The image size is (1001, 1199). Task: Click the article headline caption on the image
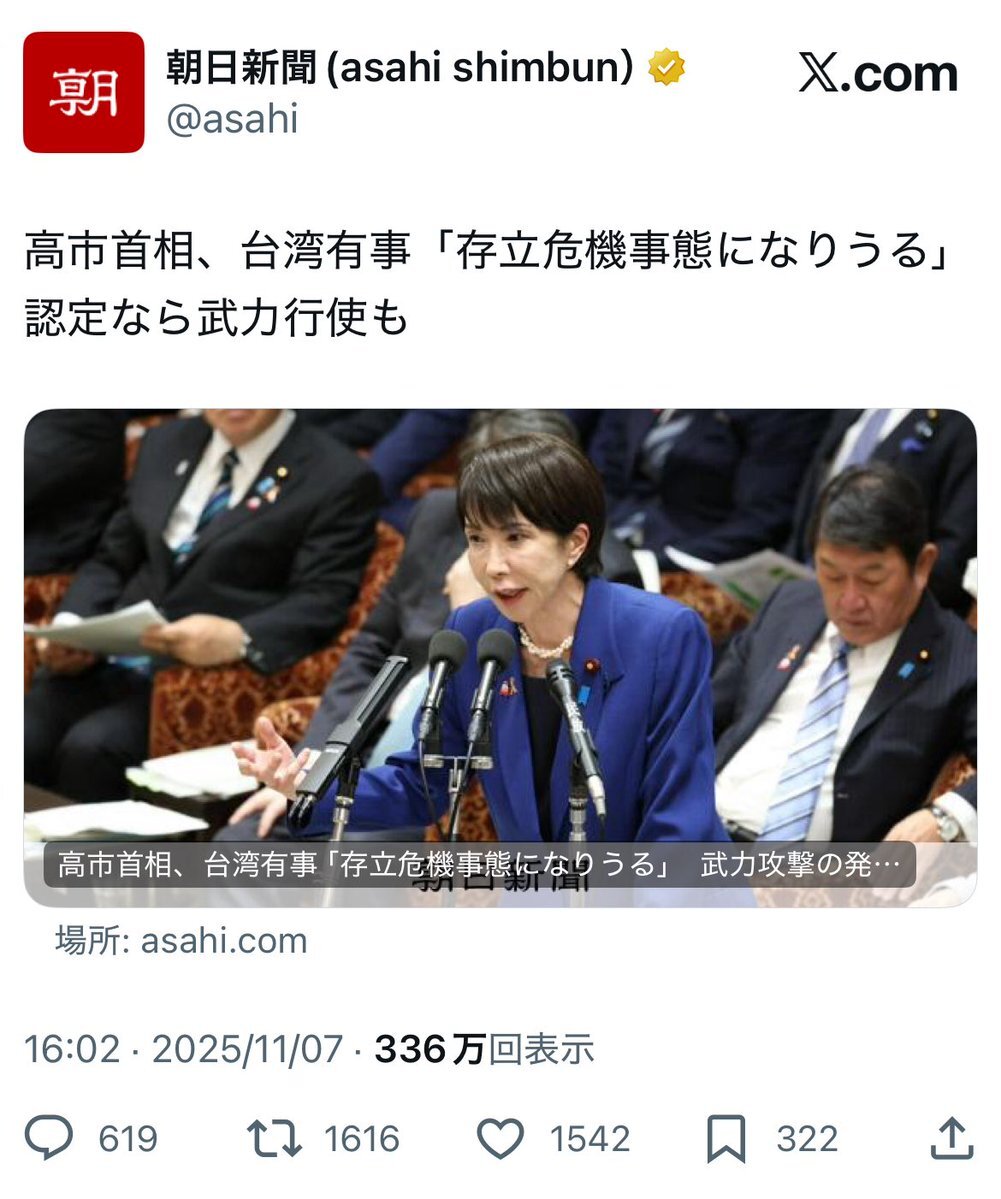tap(479, 865)
